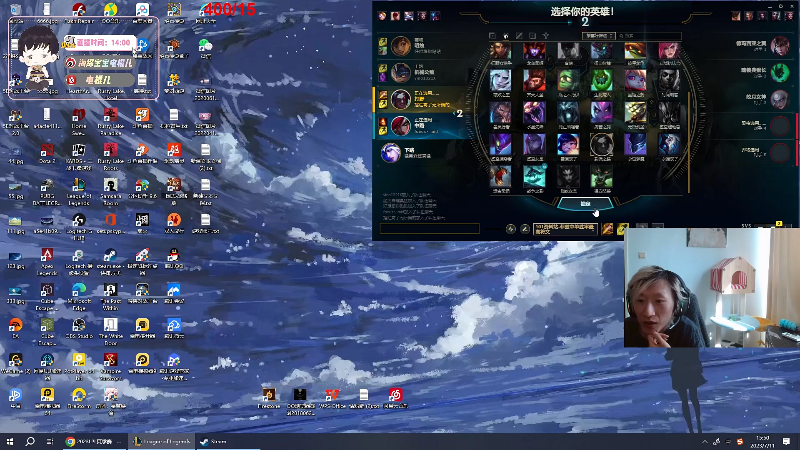Click second enemy green champion portrait
The width and height of the screenshot is (800, 450).
[780, 72]
